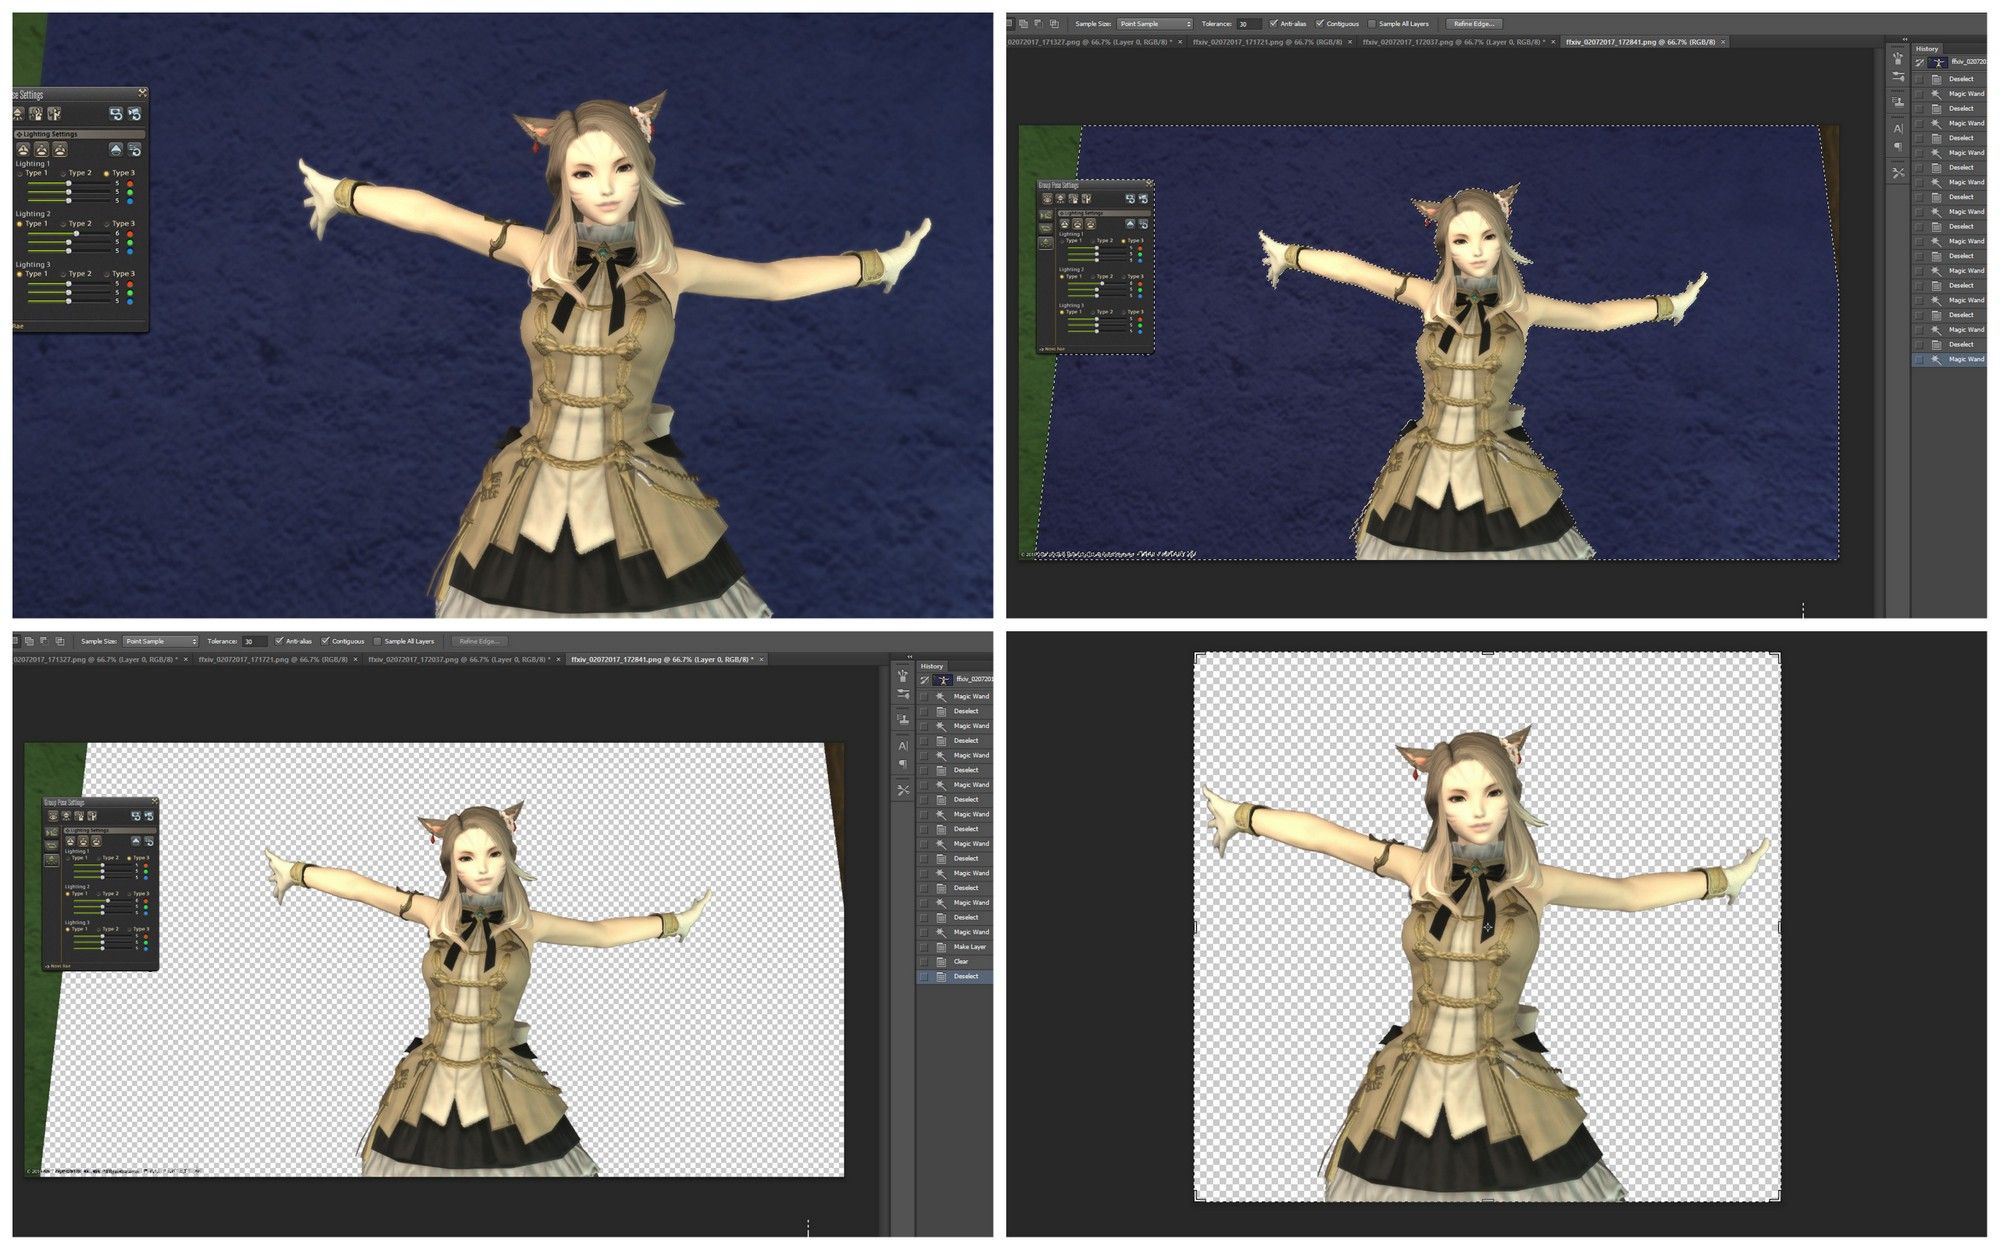Enable Sample All Layers in blue-background Photoshop window
Viewport: 2000px width, 1250px height.
click(x=1372, y=24)
